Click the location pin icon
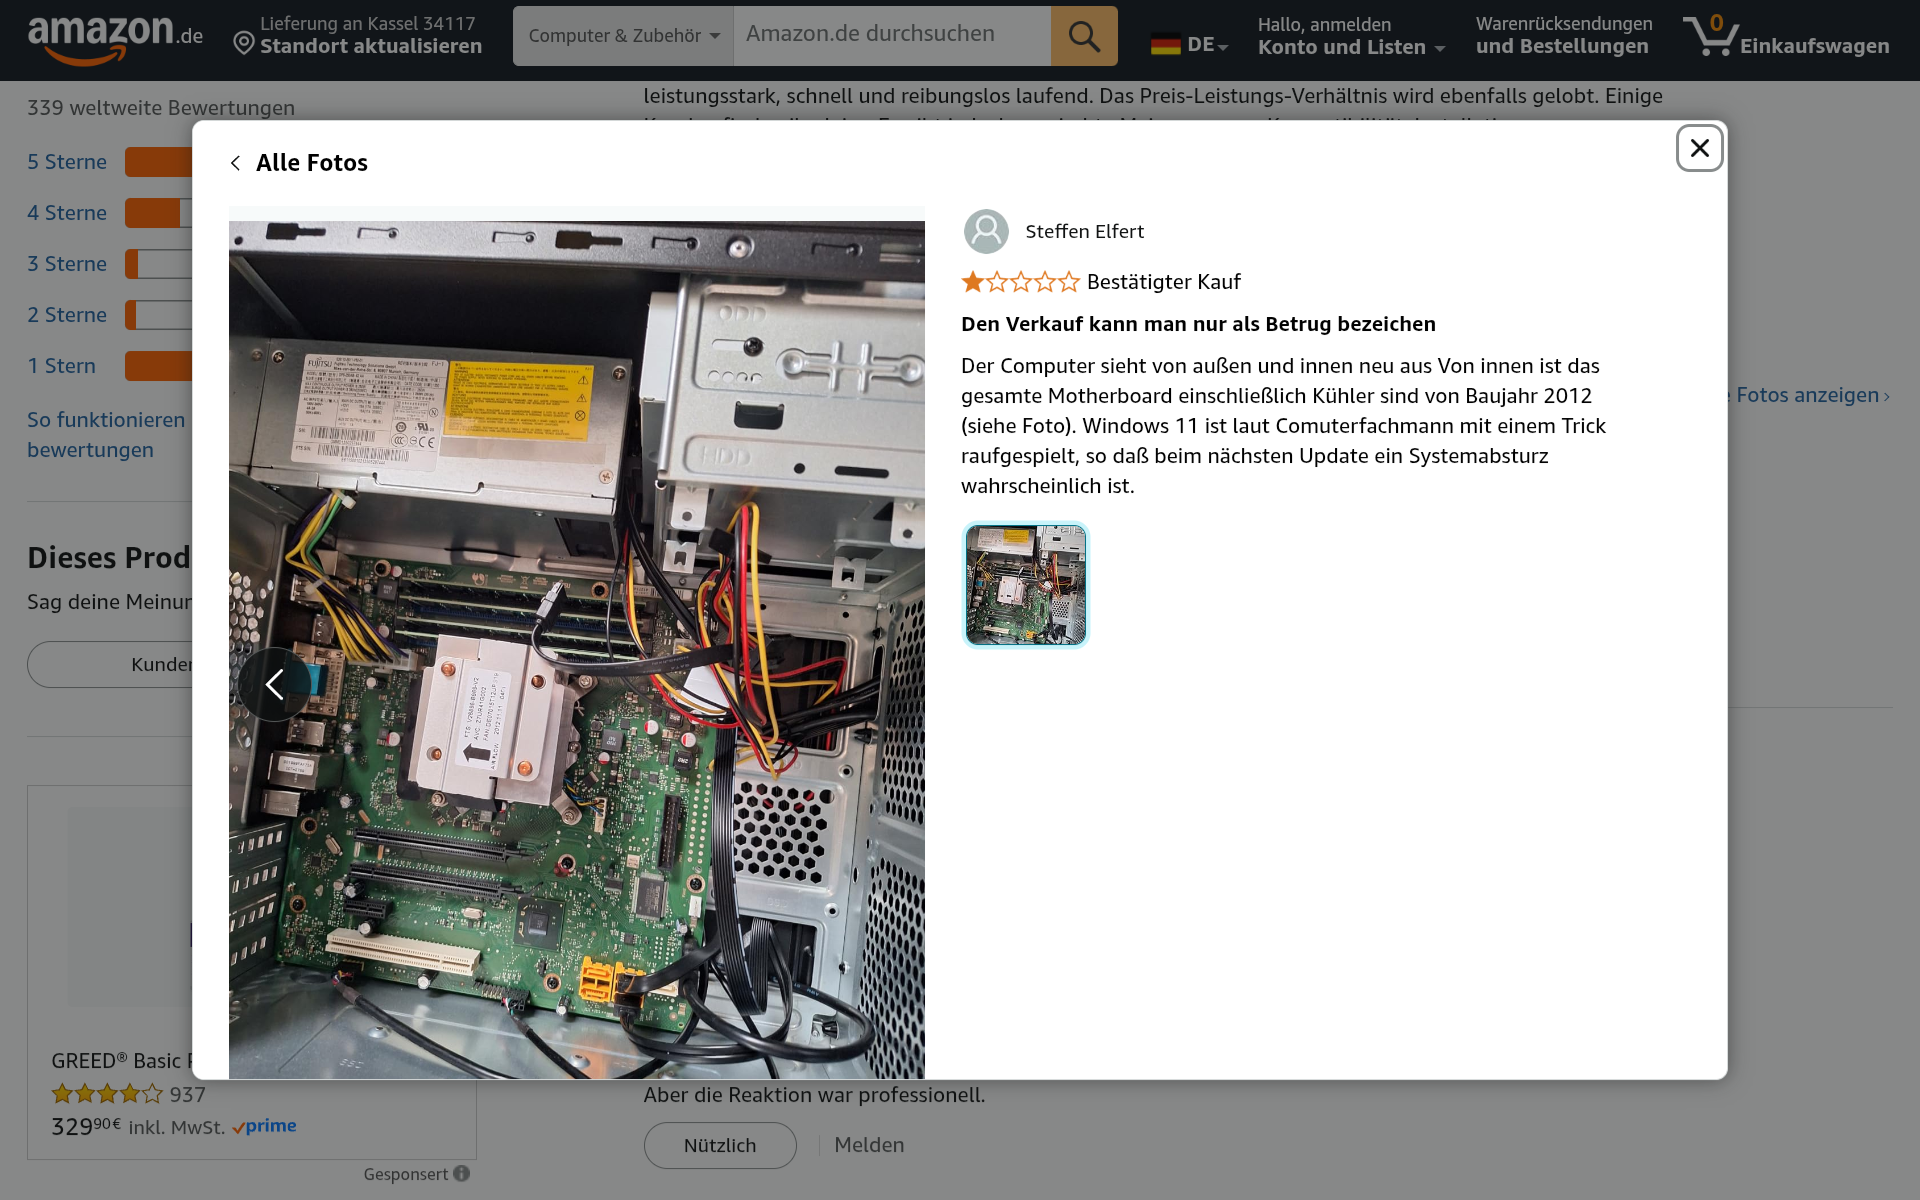Image resolution: width=1920 pixels, height=1200 pixels. 243,43
